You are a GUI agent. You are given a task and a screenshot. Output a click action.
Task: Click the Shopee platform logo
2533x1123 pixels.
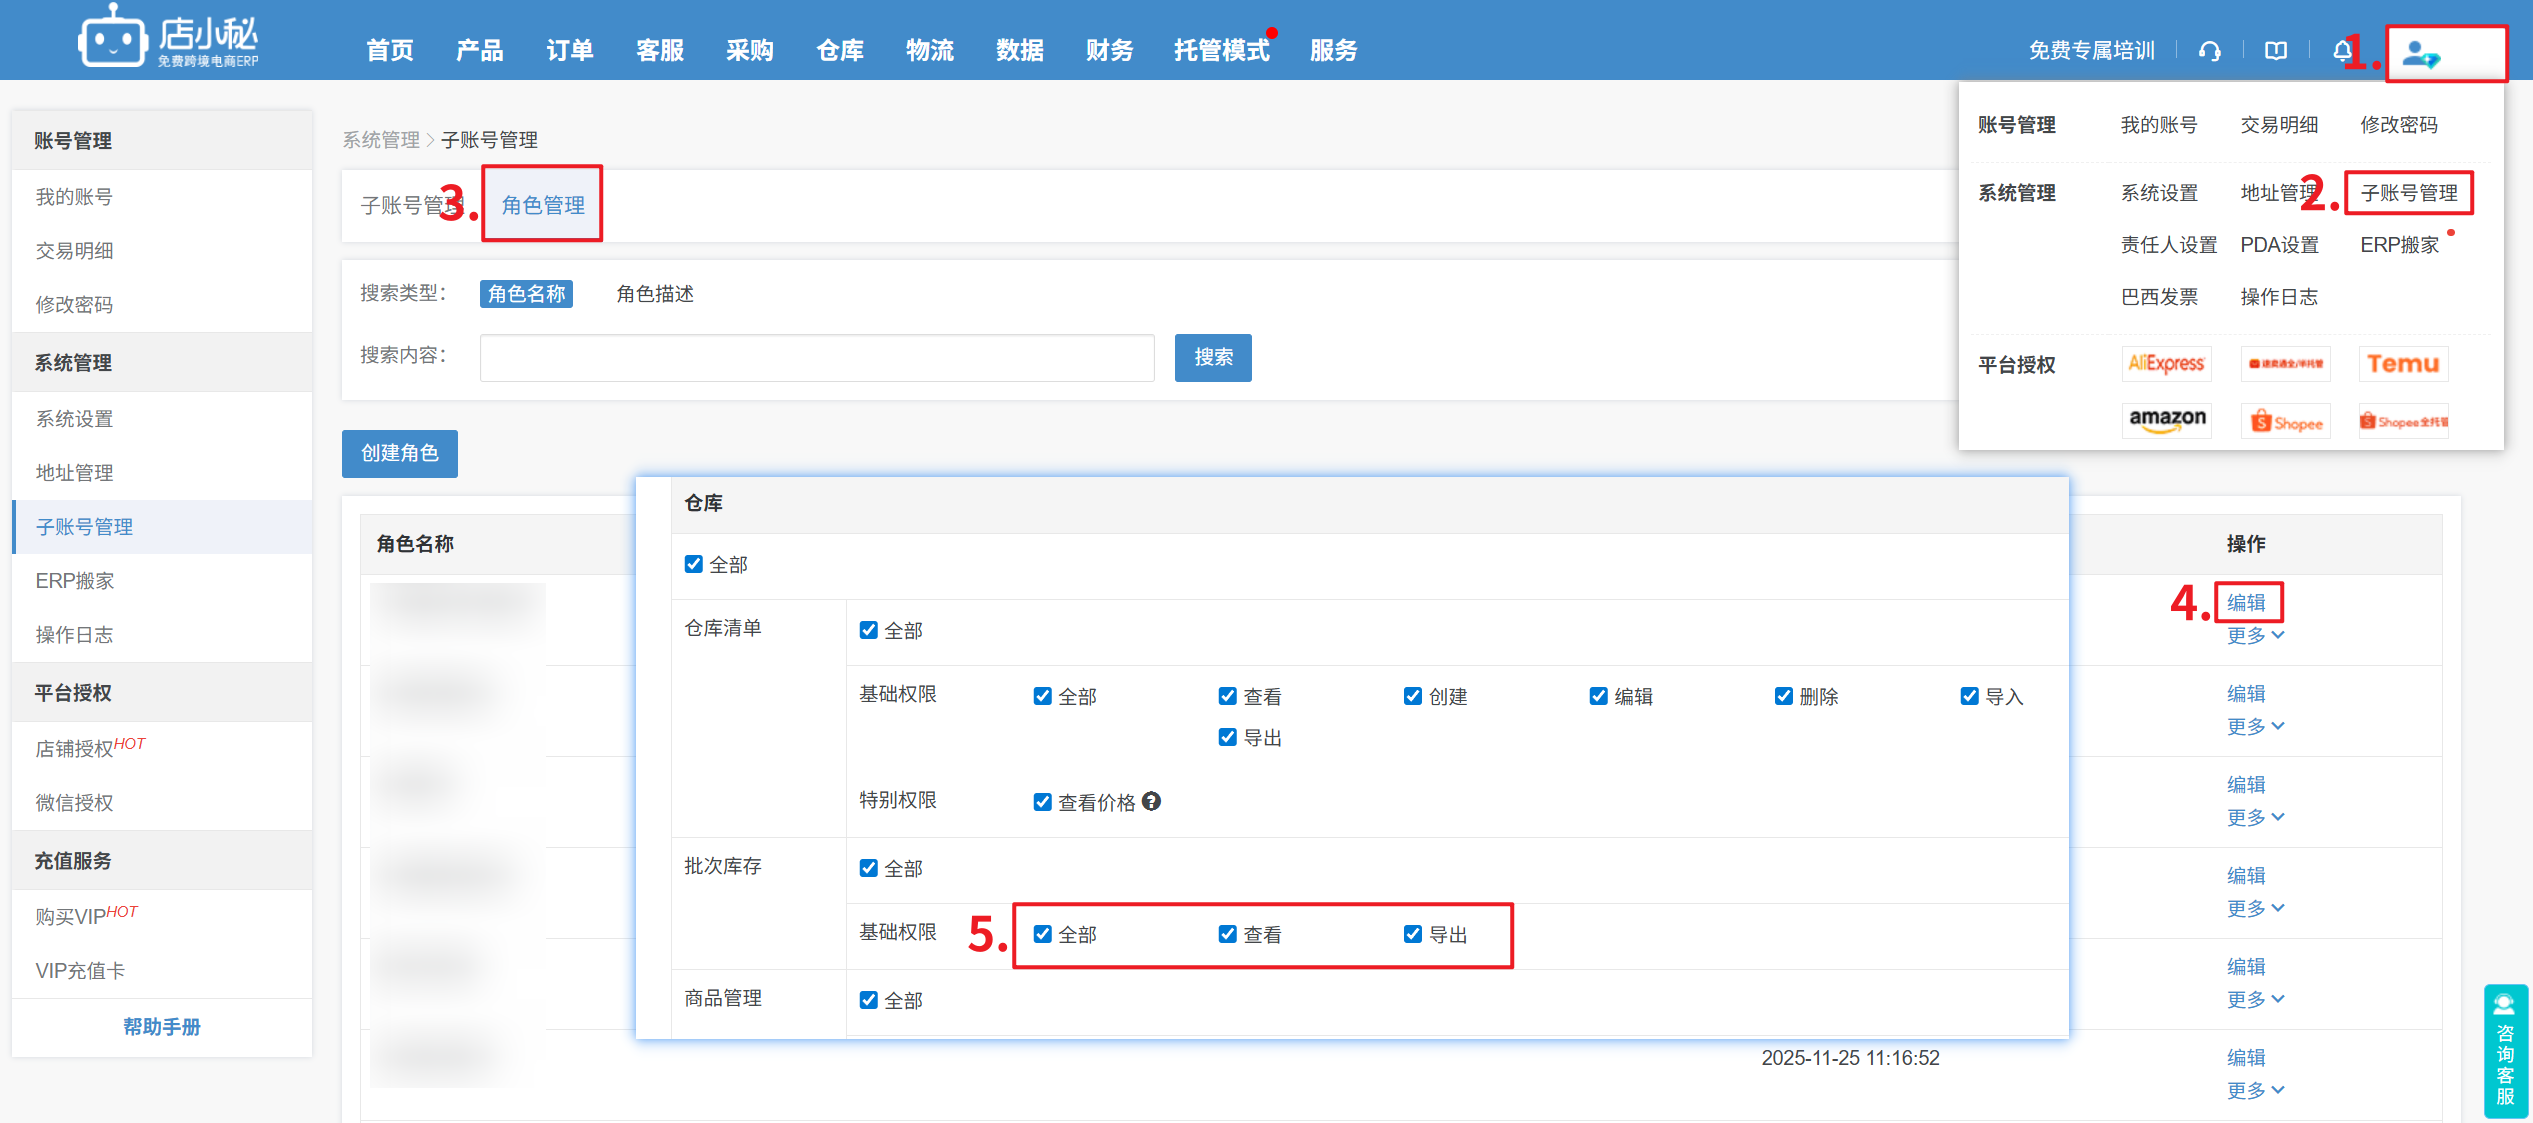point(2286,422)
